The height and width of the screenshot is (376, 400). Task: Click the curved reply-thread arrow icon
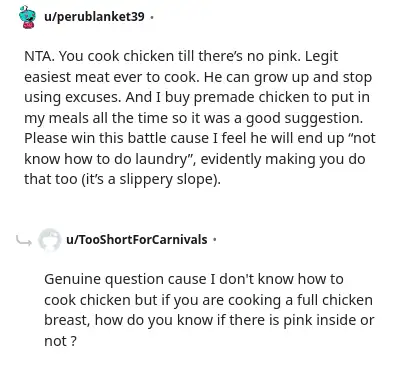pos(24,240)
